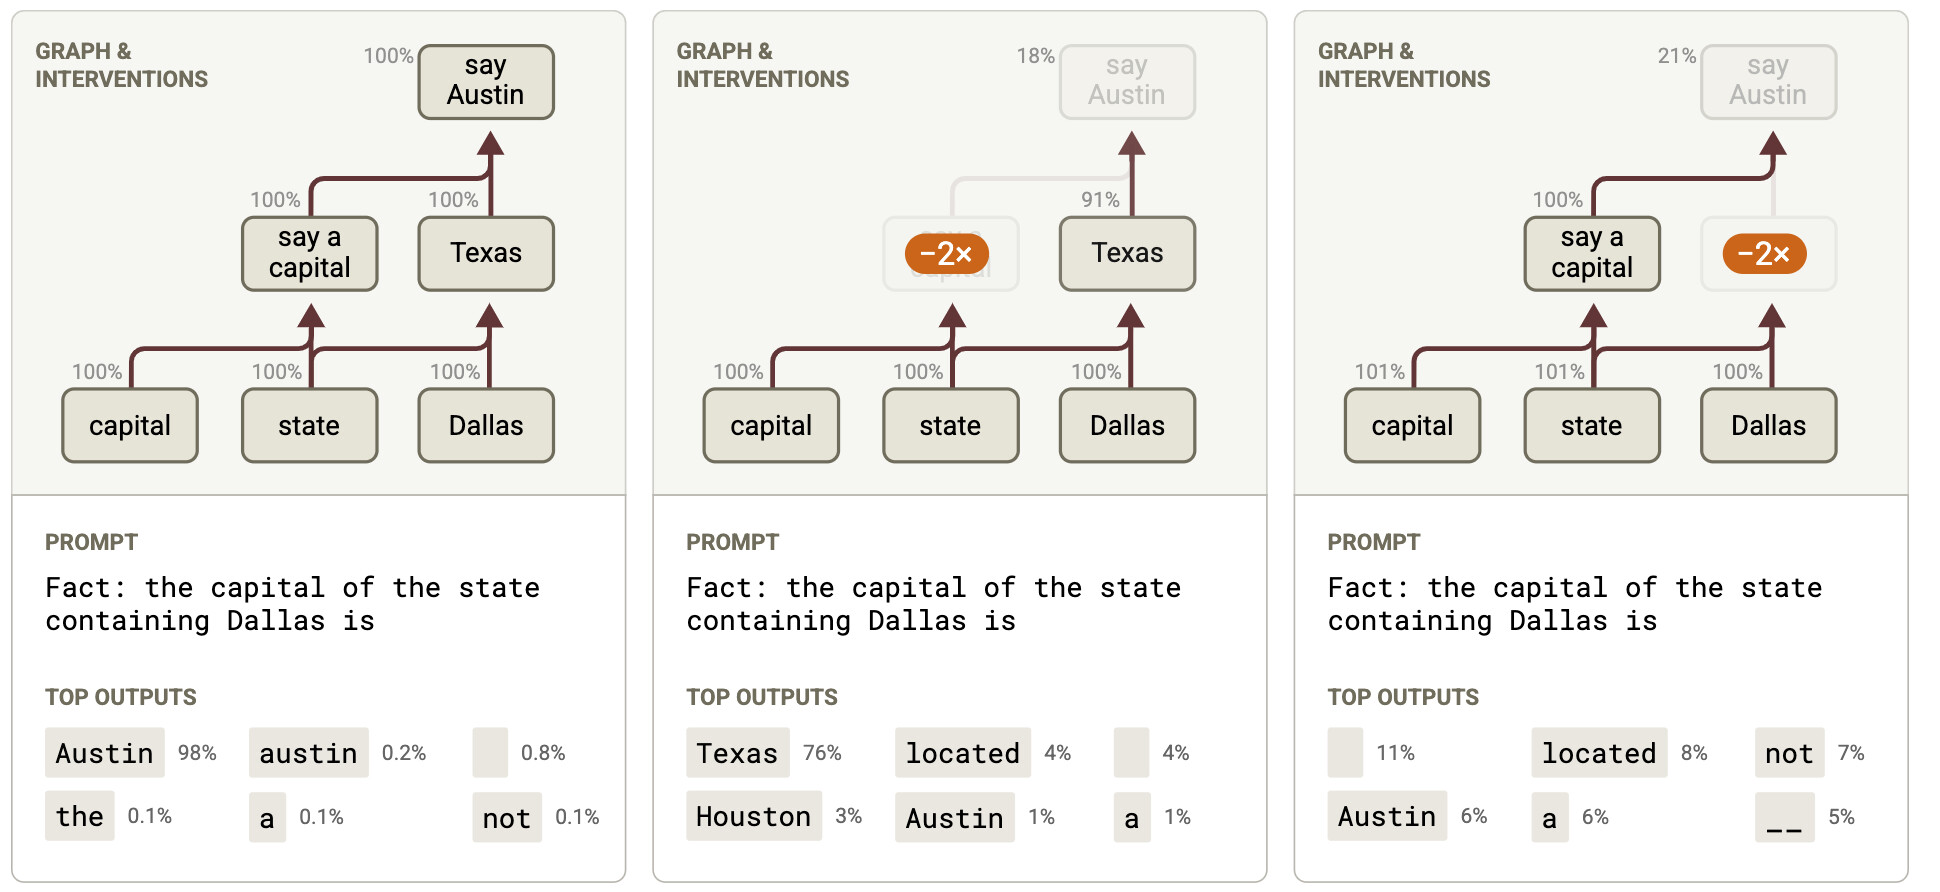Click the orange −2× badge in right panel
The image size is (1940, 892).
point(1764,254)
